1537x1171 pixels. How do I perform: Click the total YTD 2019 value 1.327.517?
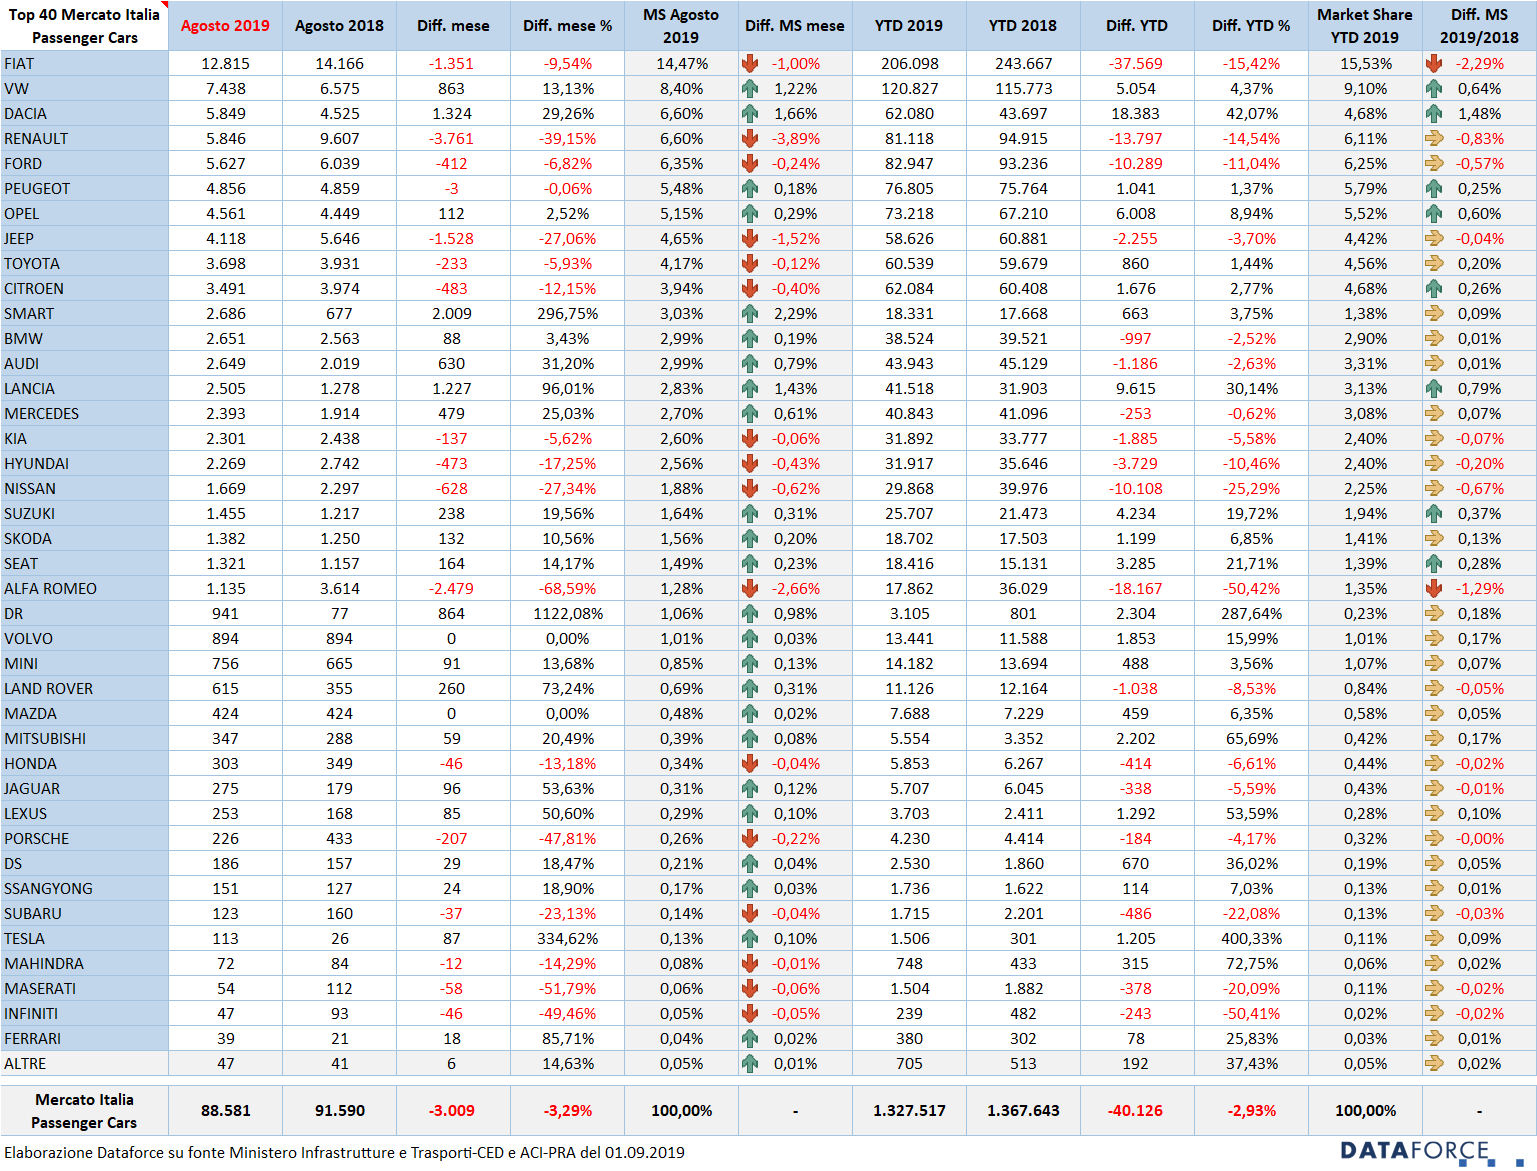(909, 1110)
